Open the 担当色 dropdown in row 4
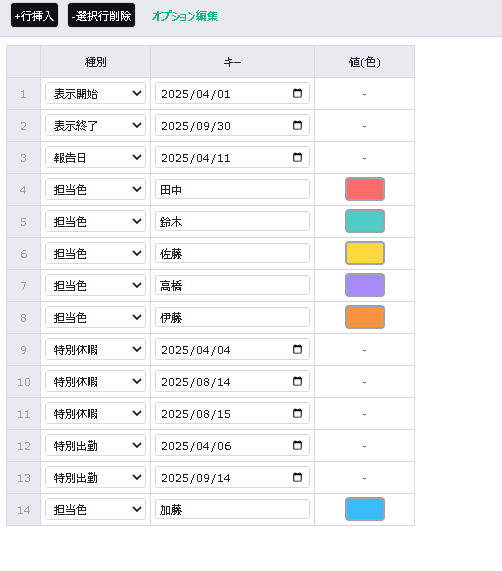502x571 pixels. [95, 189]
